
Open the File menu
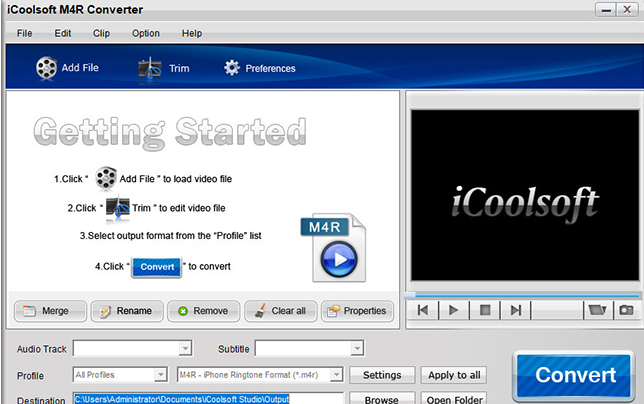point(25,33)
